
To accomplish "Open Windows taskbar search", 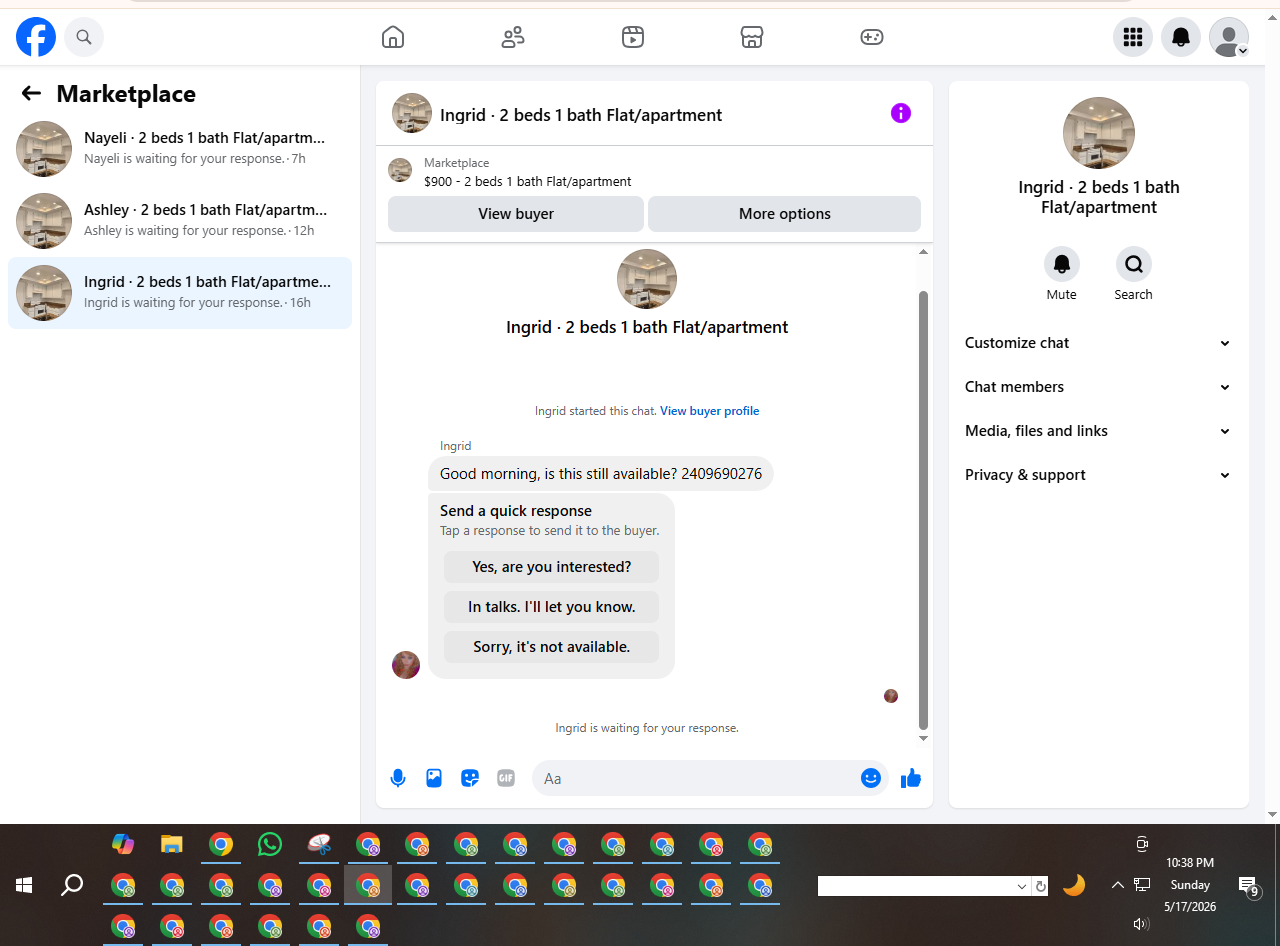I will pos(72,885).
